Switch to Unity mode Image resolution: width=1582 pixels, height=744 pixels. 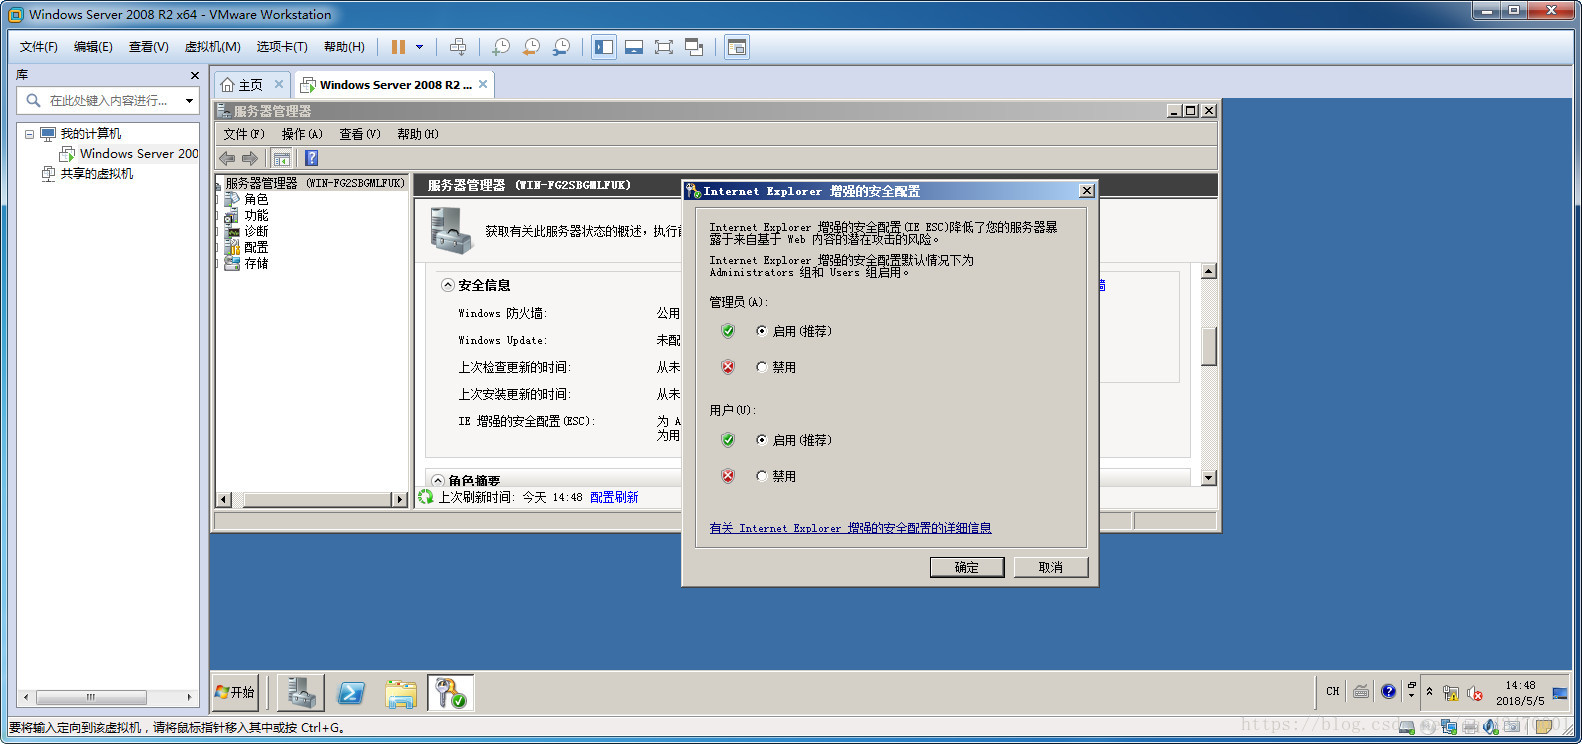click(x=694, y=47)
